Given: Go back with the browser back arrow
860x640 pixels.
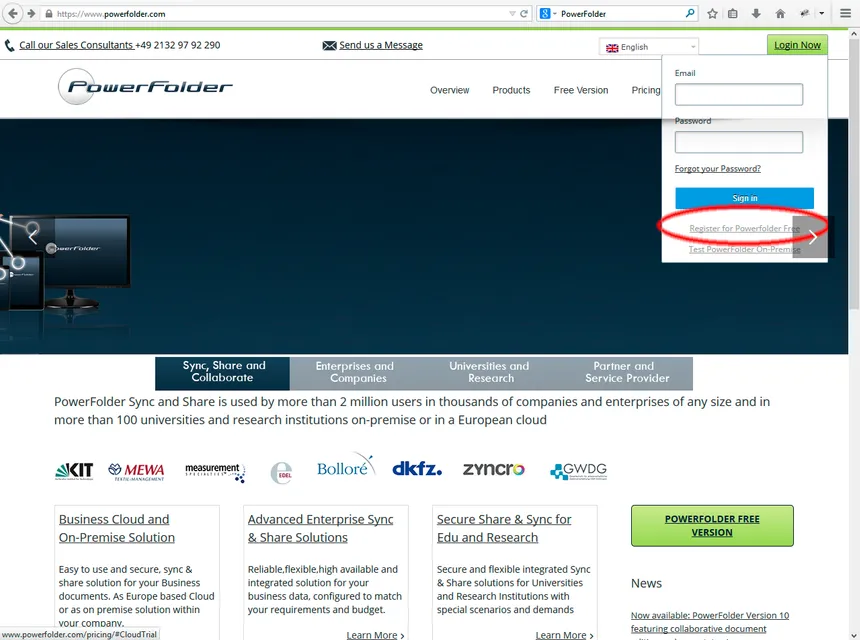Looking at the screenshot, I should pos(13,14).
